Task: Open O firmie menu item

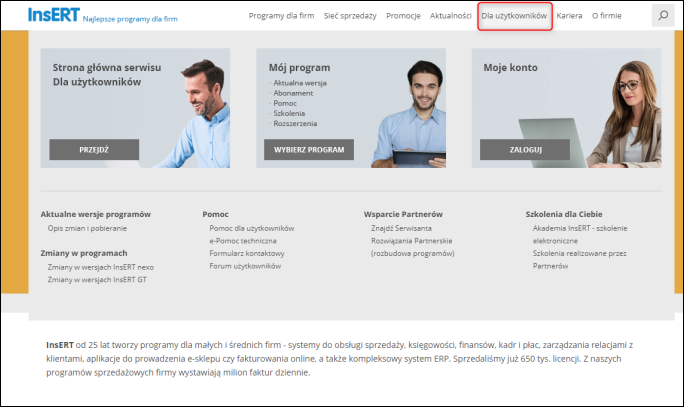Action: pos(606,16)
